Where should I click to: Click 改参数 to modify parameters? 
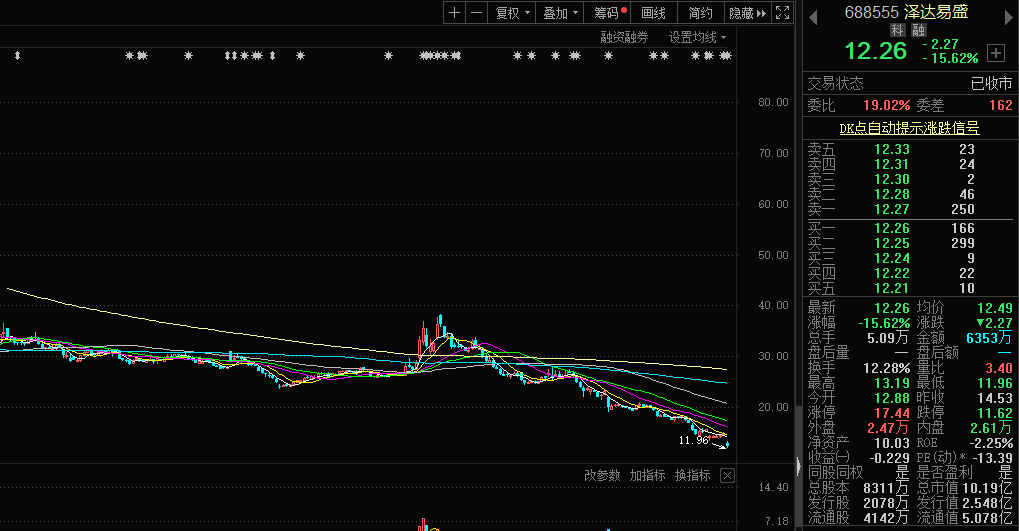click(x=602, y=476)
